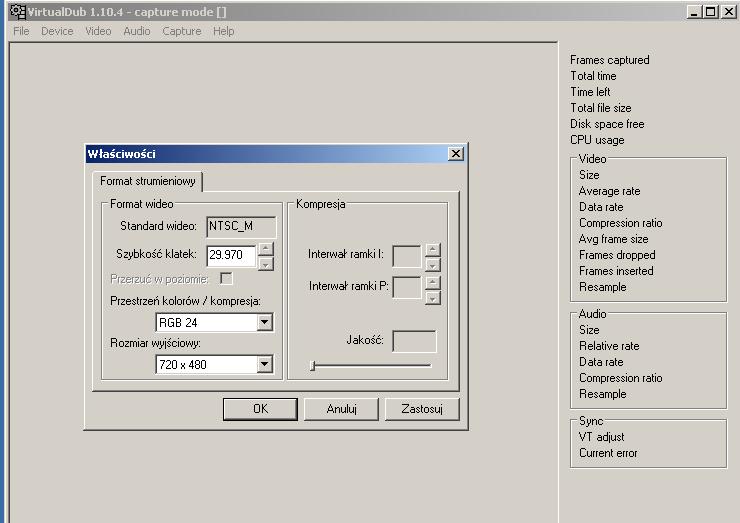Click the Anuluj button
This screenshot has height=523, width=740.
click(342, 409)
